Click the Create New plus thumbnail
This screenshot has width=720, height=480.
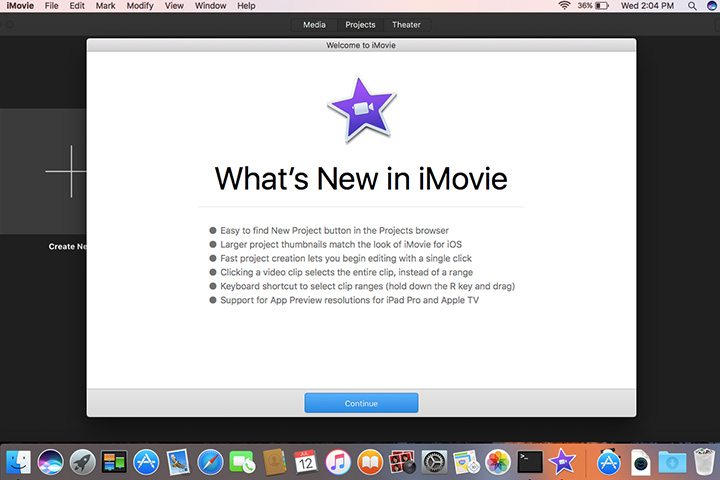43,171
